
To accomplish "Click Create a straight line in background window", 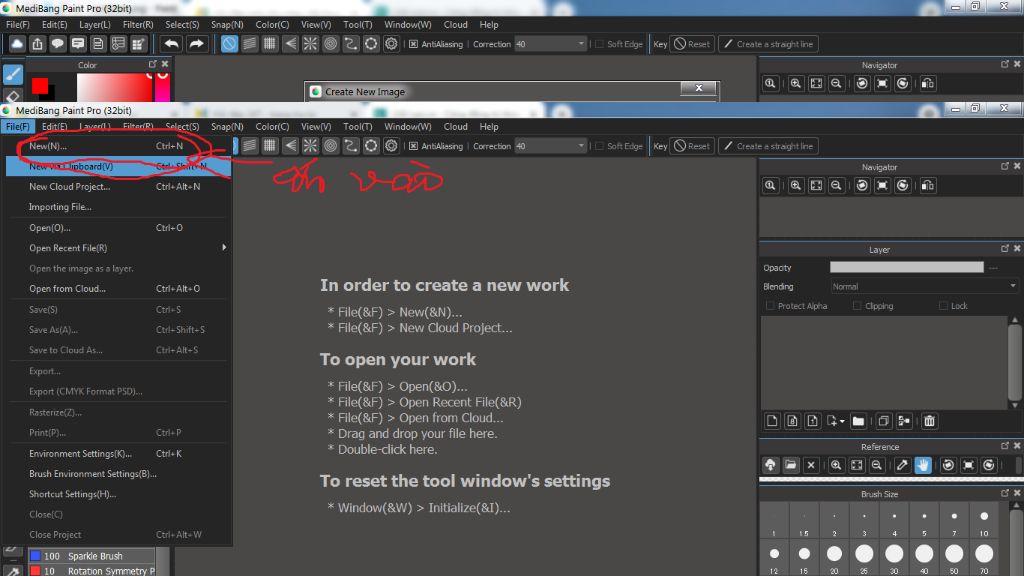I will coord(768,44).
